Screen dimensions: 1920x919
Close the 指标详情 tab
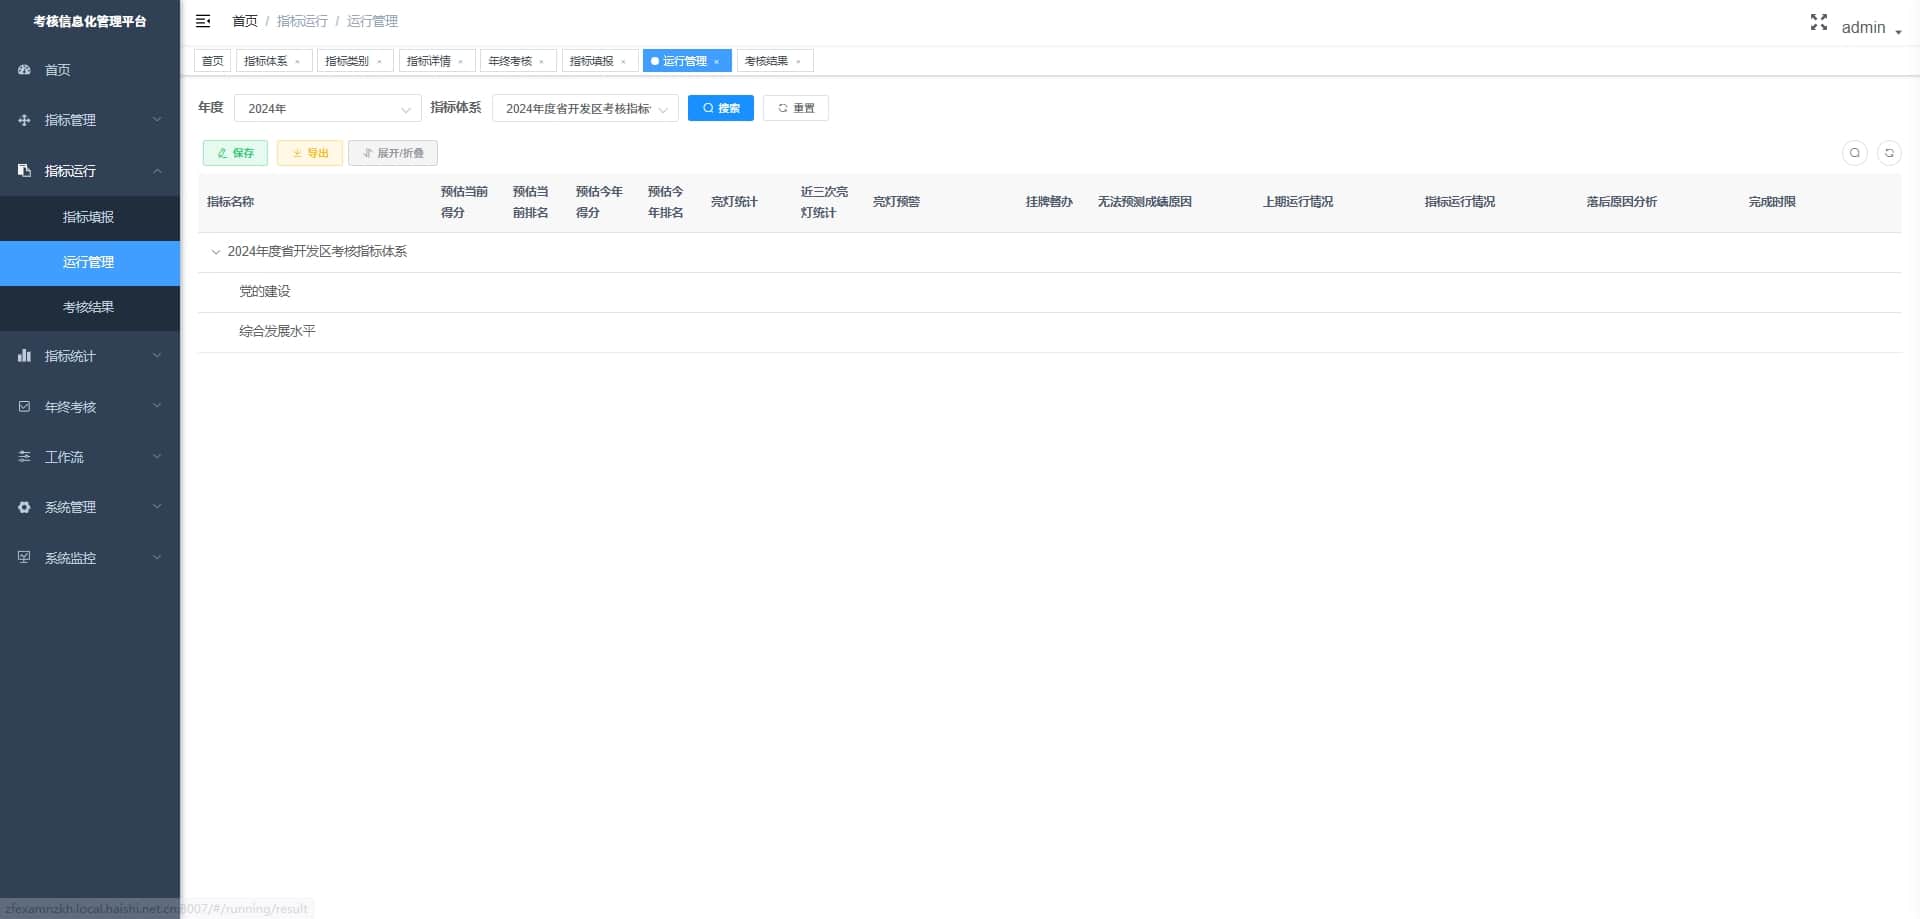tap(461, 62)
